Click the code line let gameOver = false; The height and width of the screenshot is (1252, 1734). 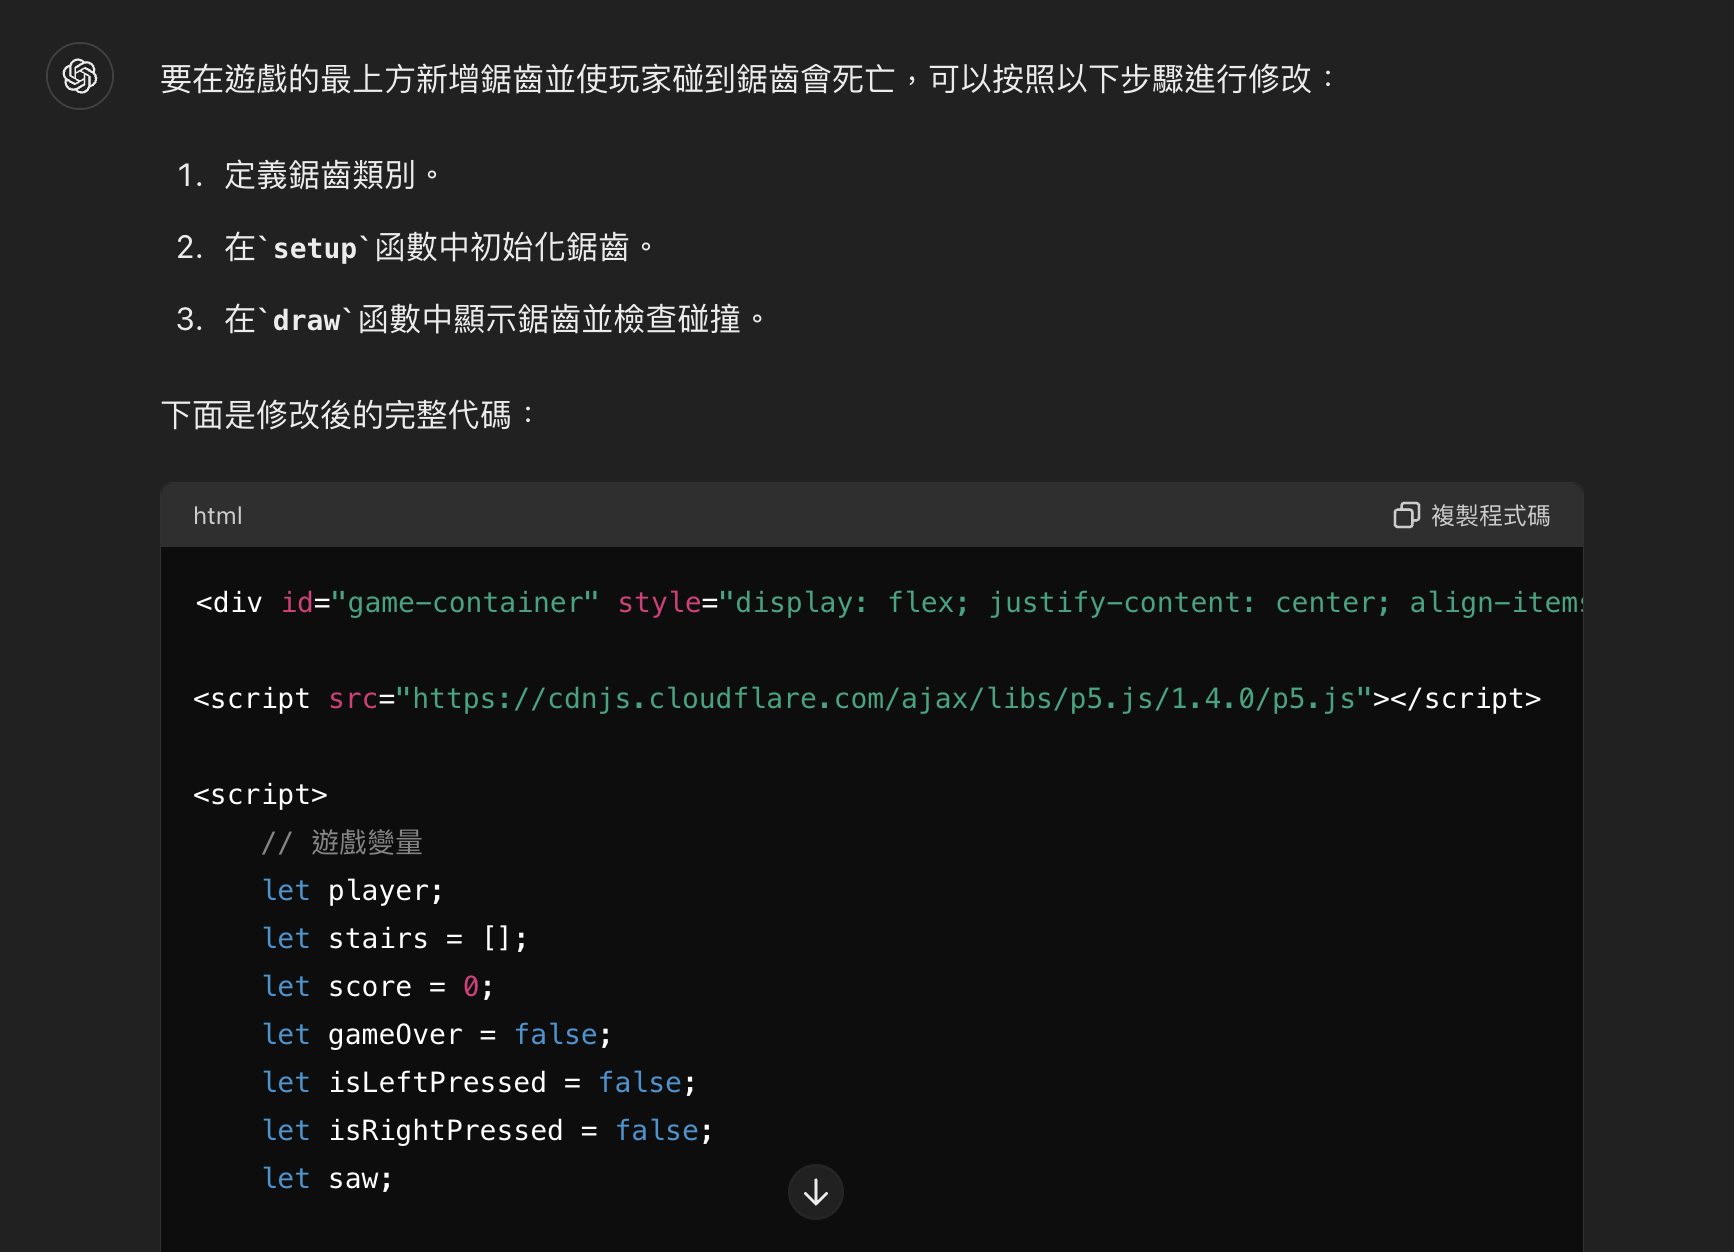(x=437, y=1034)
